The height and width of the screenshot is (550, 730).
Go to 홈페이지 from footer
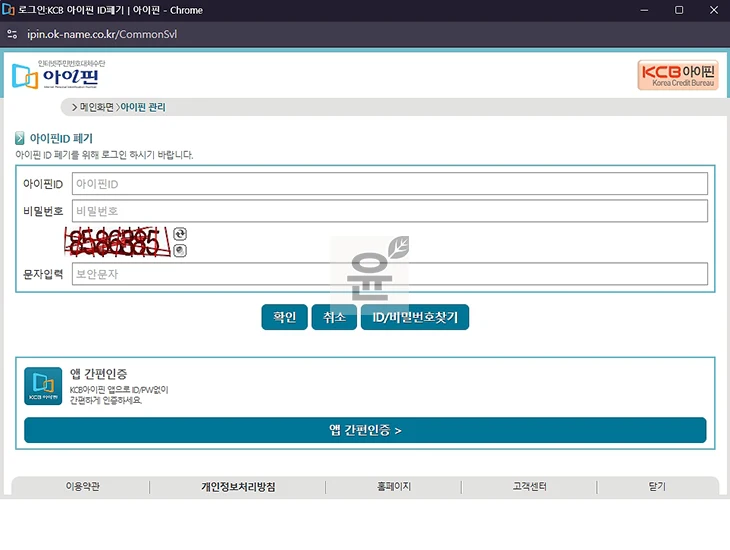point(393,487)
